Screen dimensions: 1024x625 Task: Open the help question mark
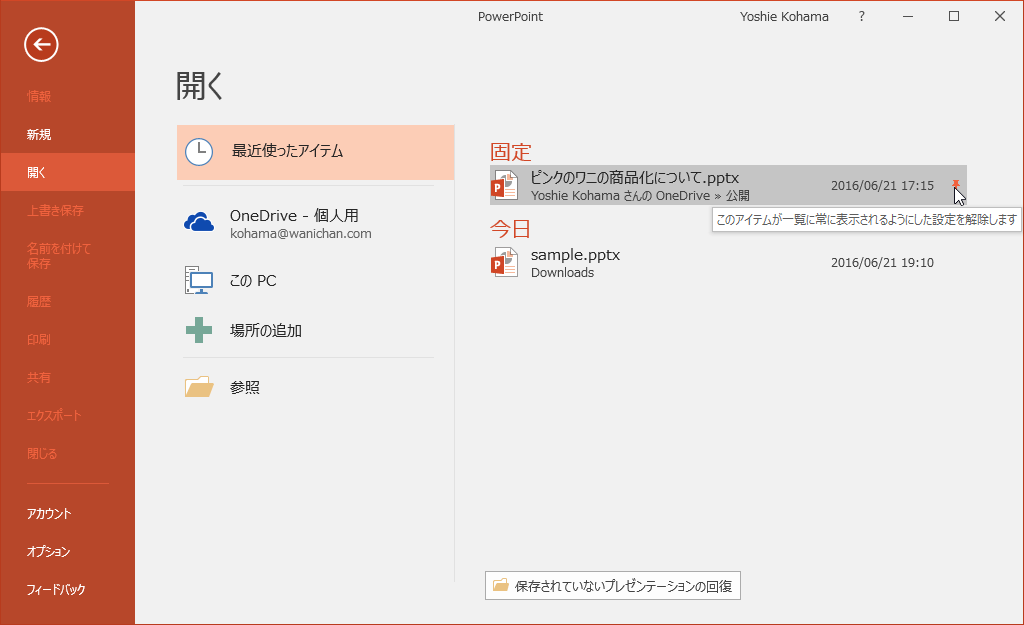861,16
